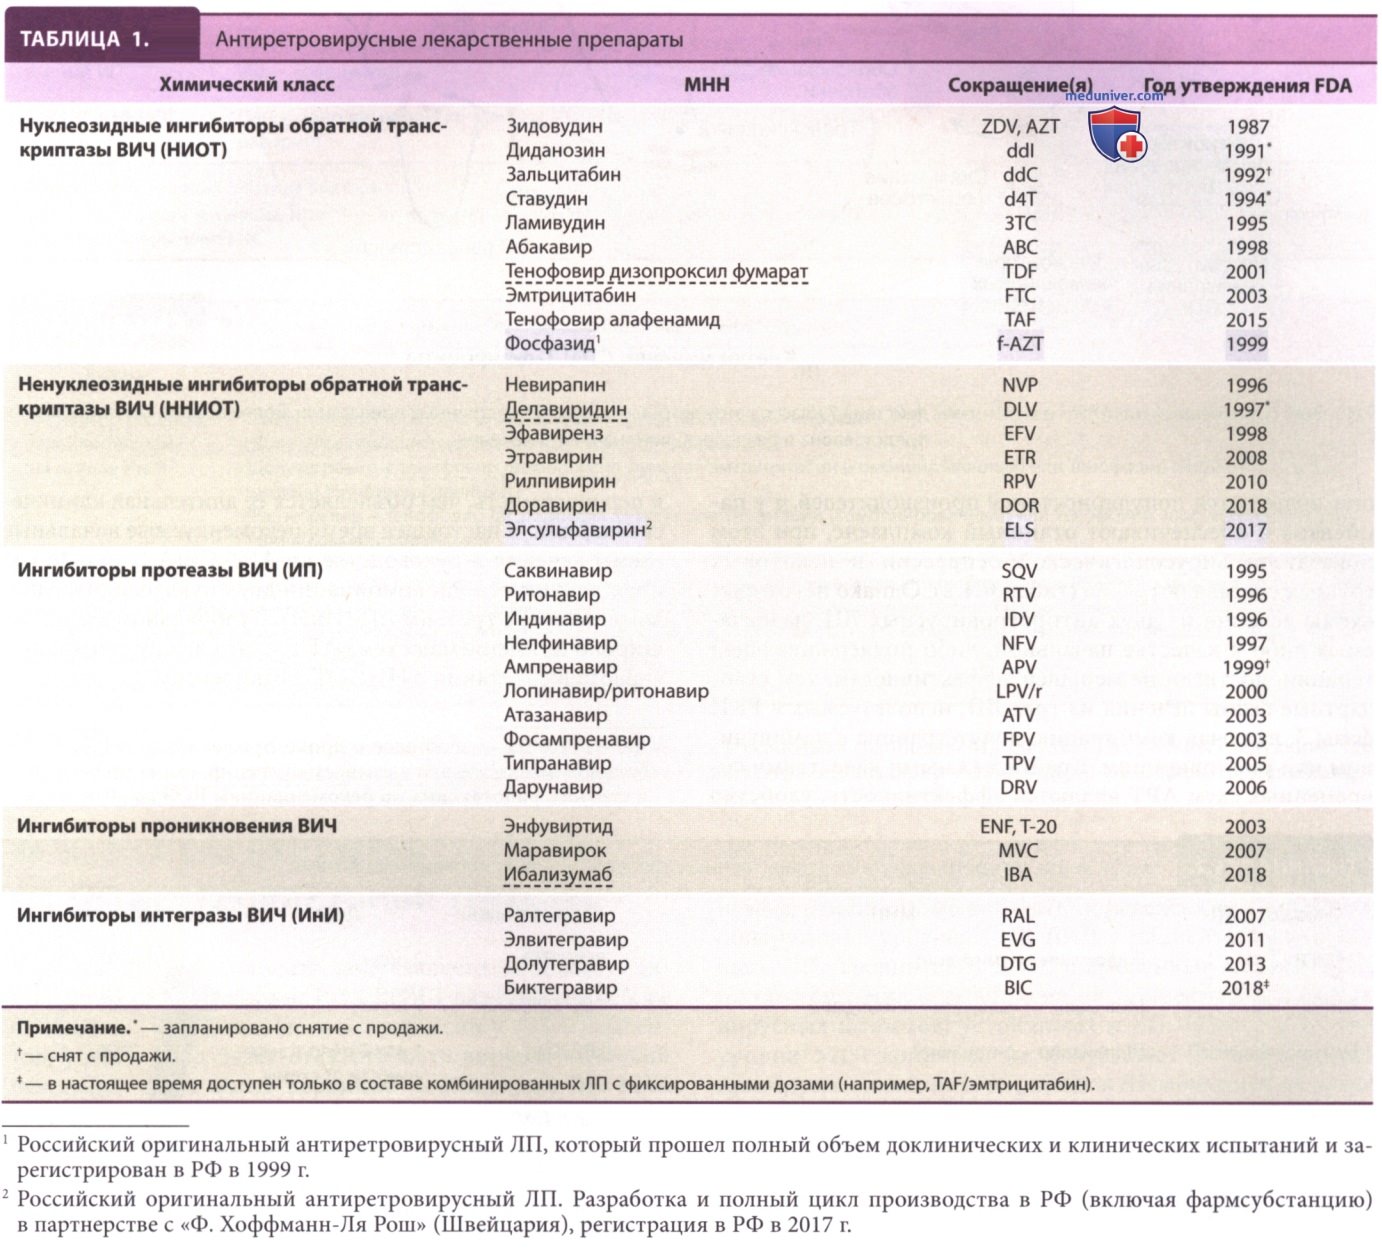Click the abbreviation "LPV/r"
Image resolution: width=1382 pixels, height=1258 pixels.
click(x=1020, y=691)
